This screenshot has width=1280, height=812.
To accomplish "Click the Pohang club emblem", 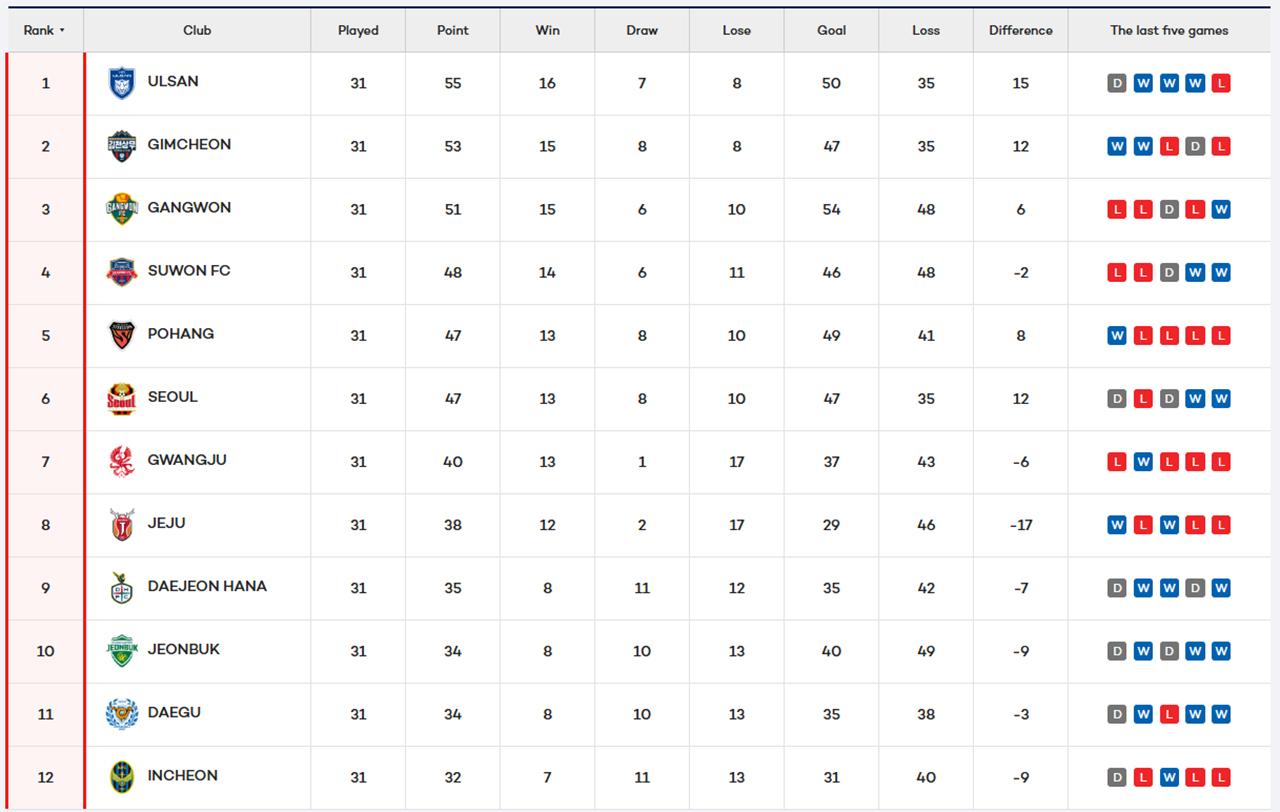I will tap(122, 335).
